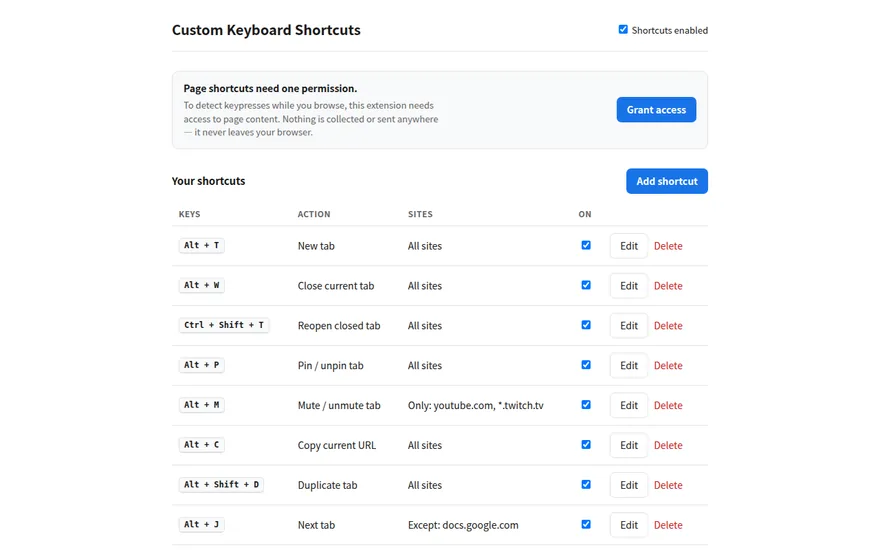Screen dimensions: 880x550
Task: Click the Alt + M key badge
Action: (201, 405)
